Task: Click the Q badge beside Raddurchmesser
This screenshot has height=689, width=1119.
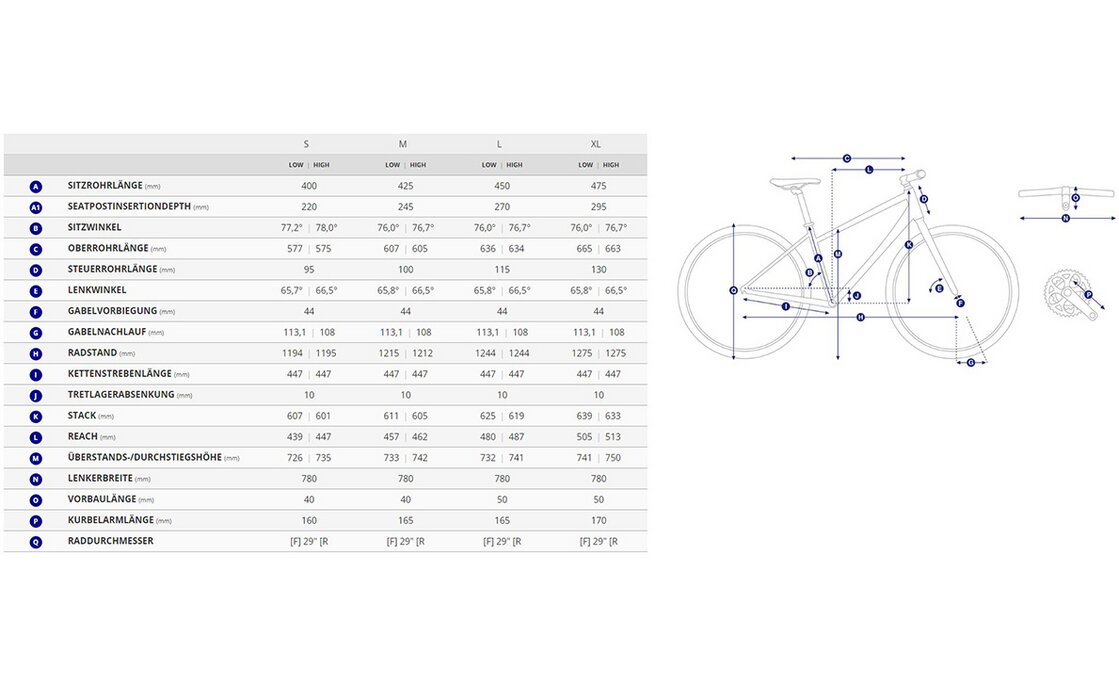Action: [x=36, y=541]
